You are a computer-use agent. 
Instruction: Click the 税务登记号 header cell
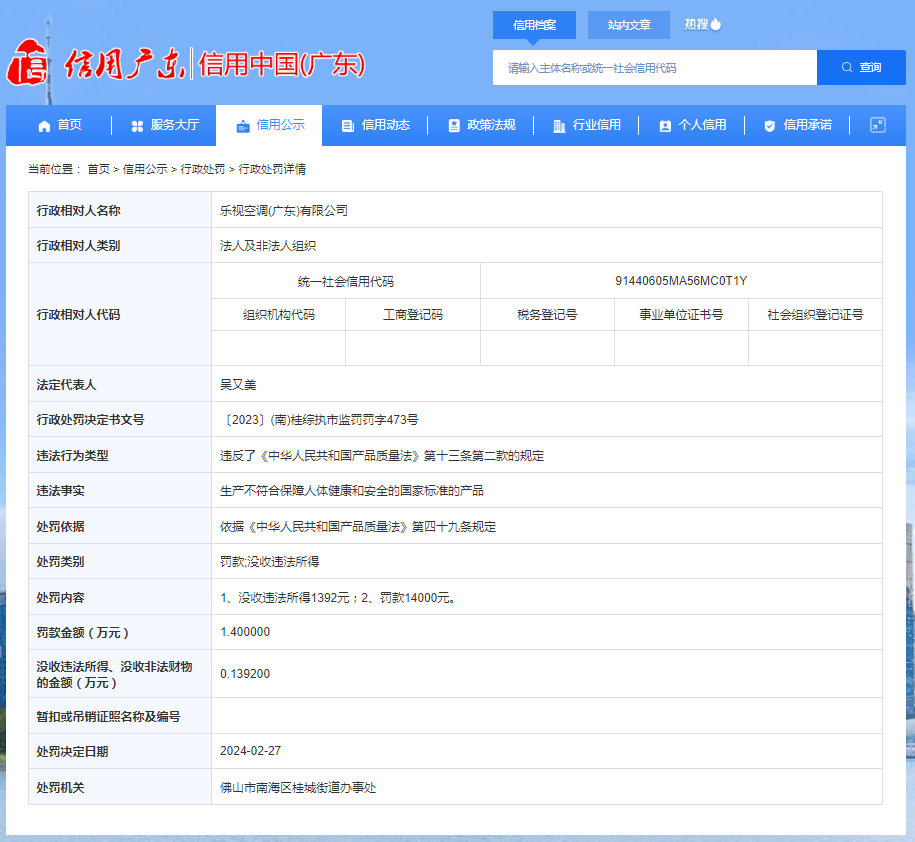547,315
